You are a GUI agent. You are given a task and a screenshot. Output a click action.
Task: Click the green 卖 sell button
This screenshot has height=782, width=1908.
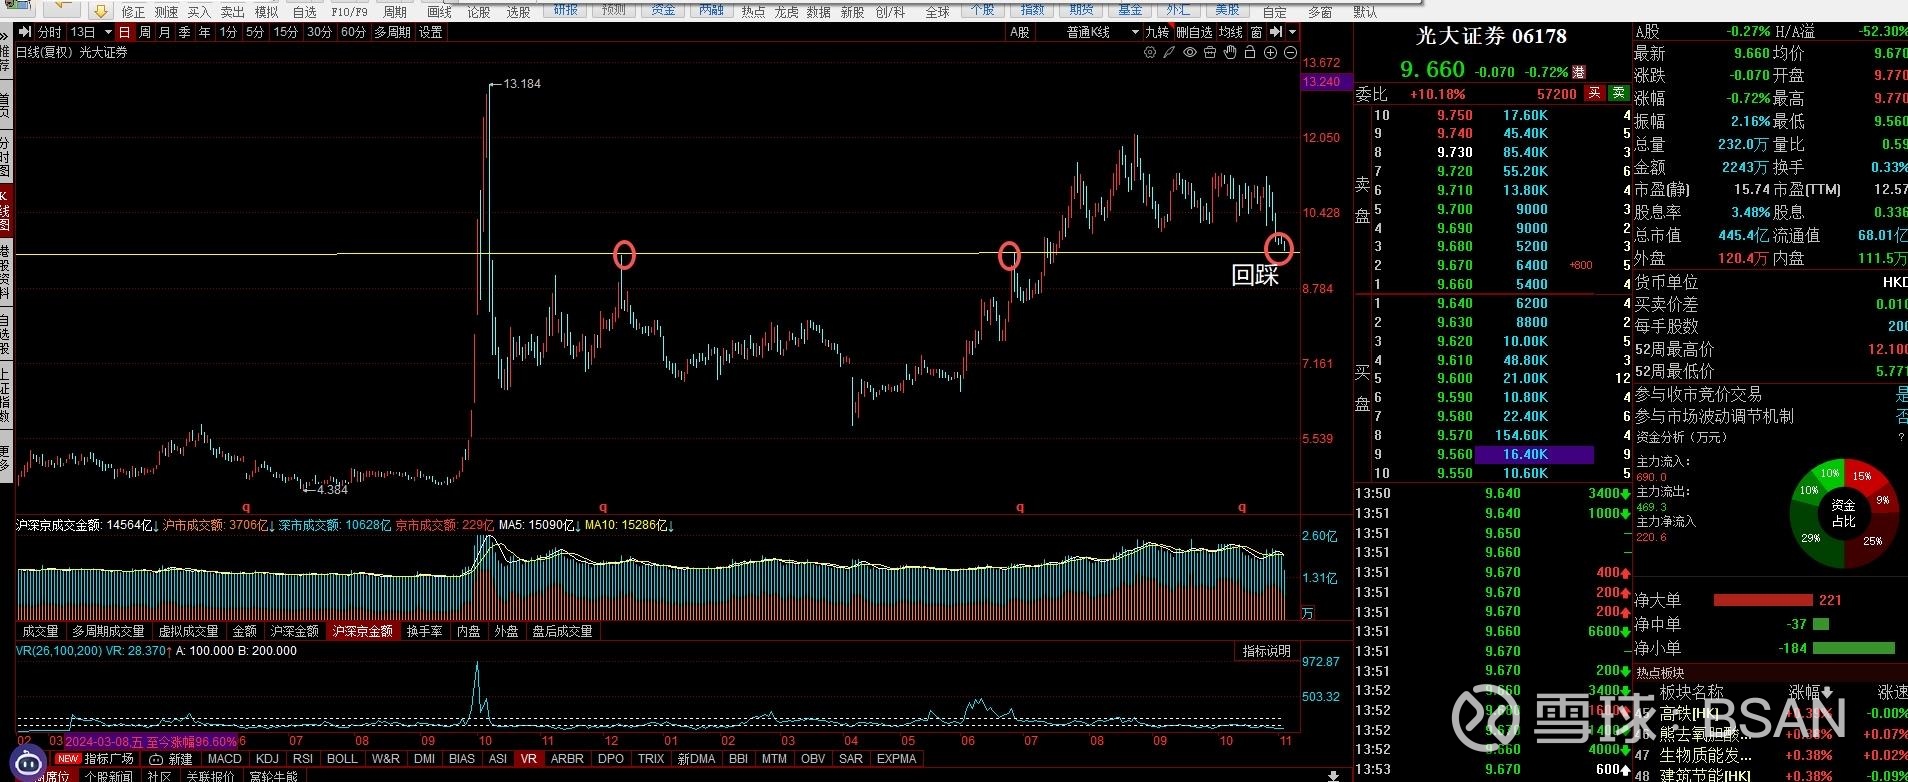coord(1618,93)
